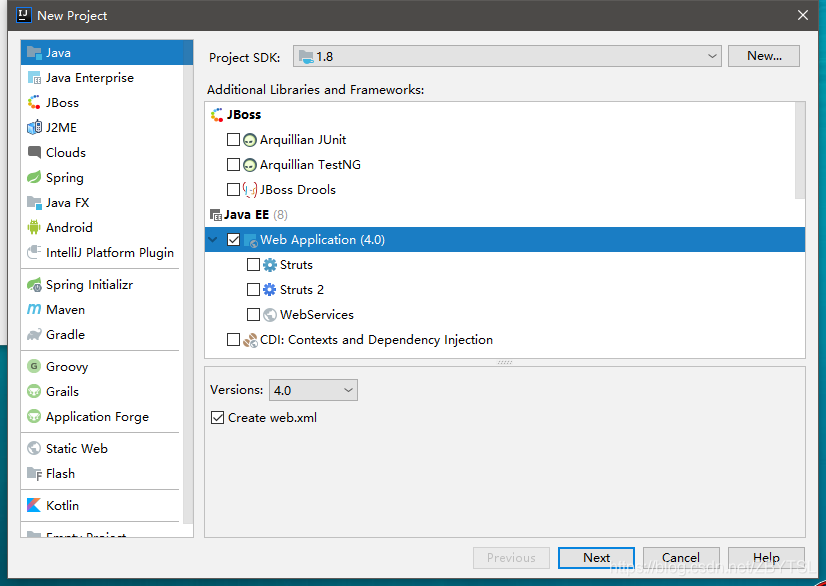The width and height of the screenshot is (826, 586).
Task: Click the Struts 2 gear icon
Action: [x=270, y=289]
